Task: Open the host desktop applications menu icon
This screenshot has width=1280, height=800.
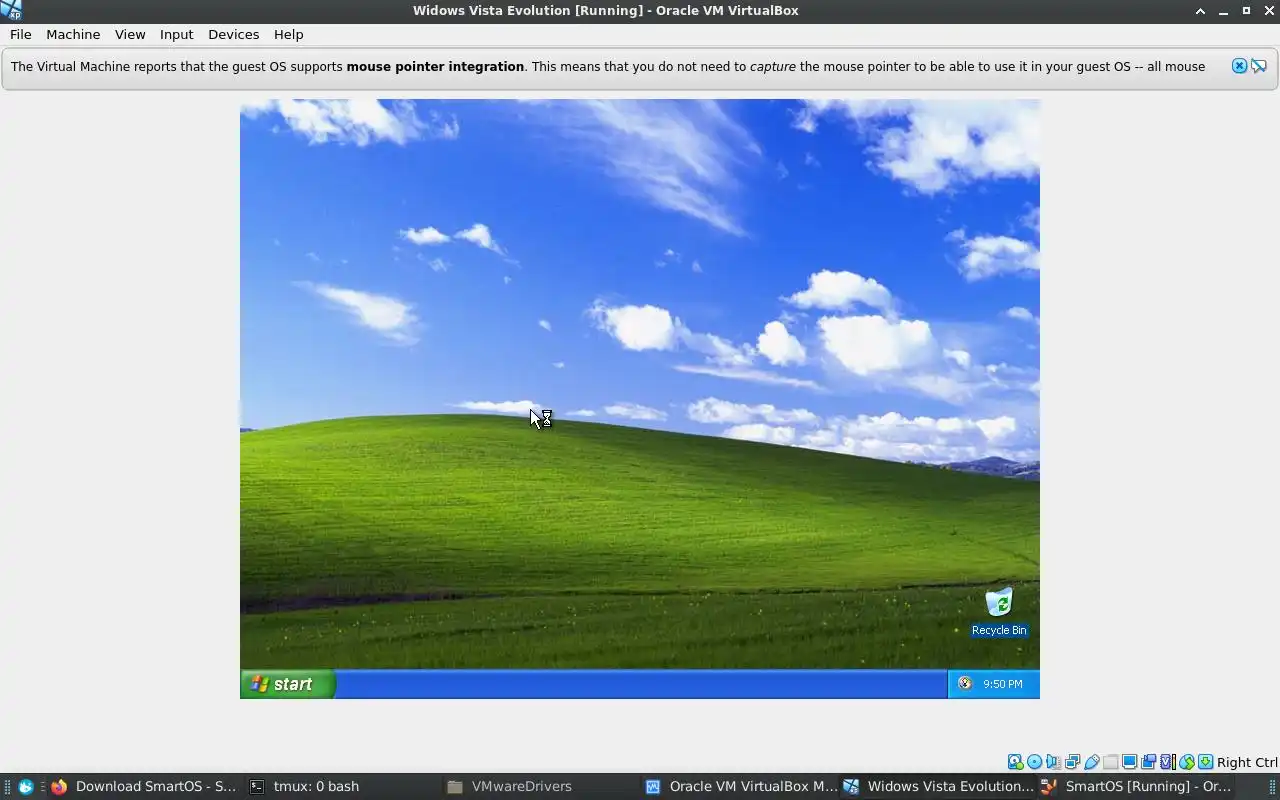Action: click(26, 786)
